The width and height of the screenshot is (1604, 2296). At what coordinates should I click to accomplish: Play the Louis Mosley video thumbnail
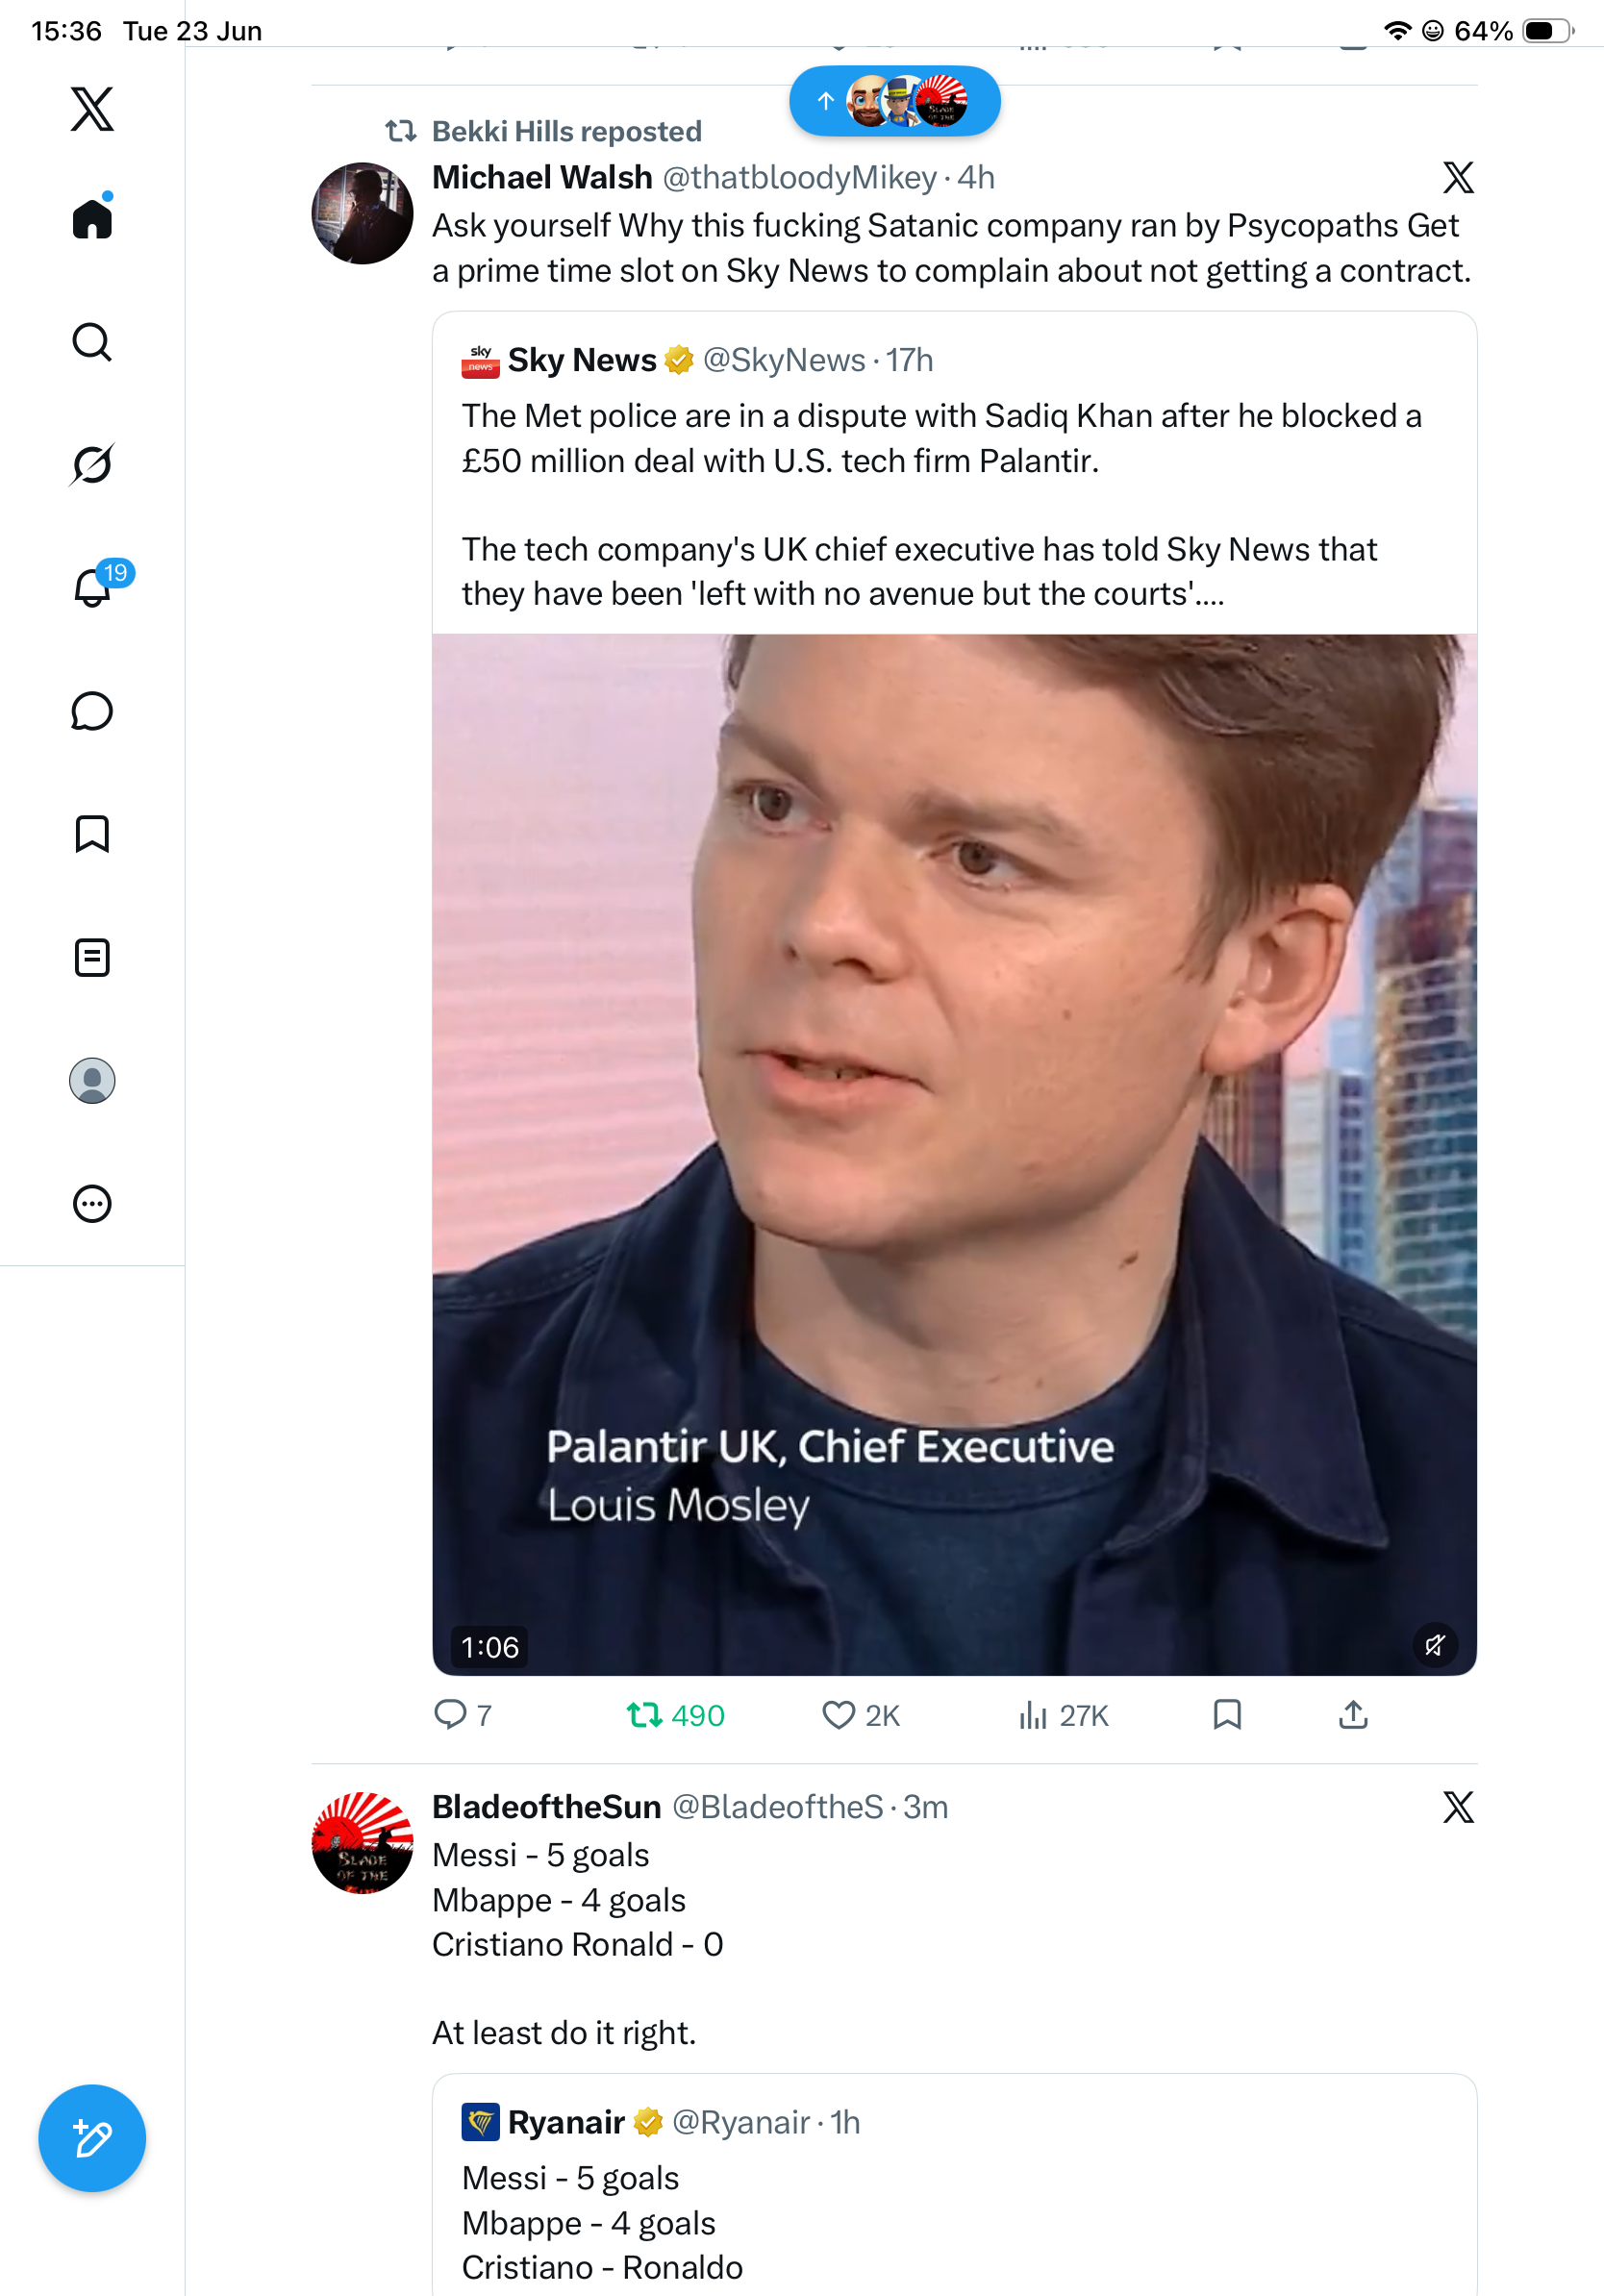954,1154
